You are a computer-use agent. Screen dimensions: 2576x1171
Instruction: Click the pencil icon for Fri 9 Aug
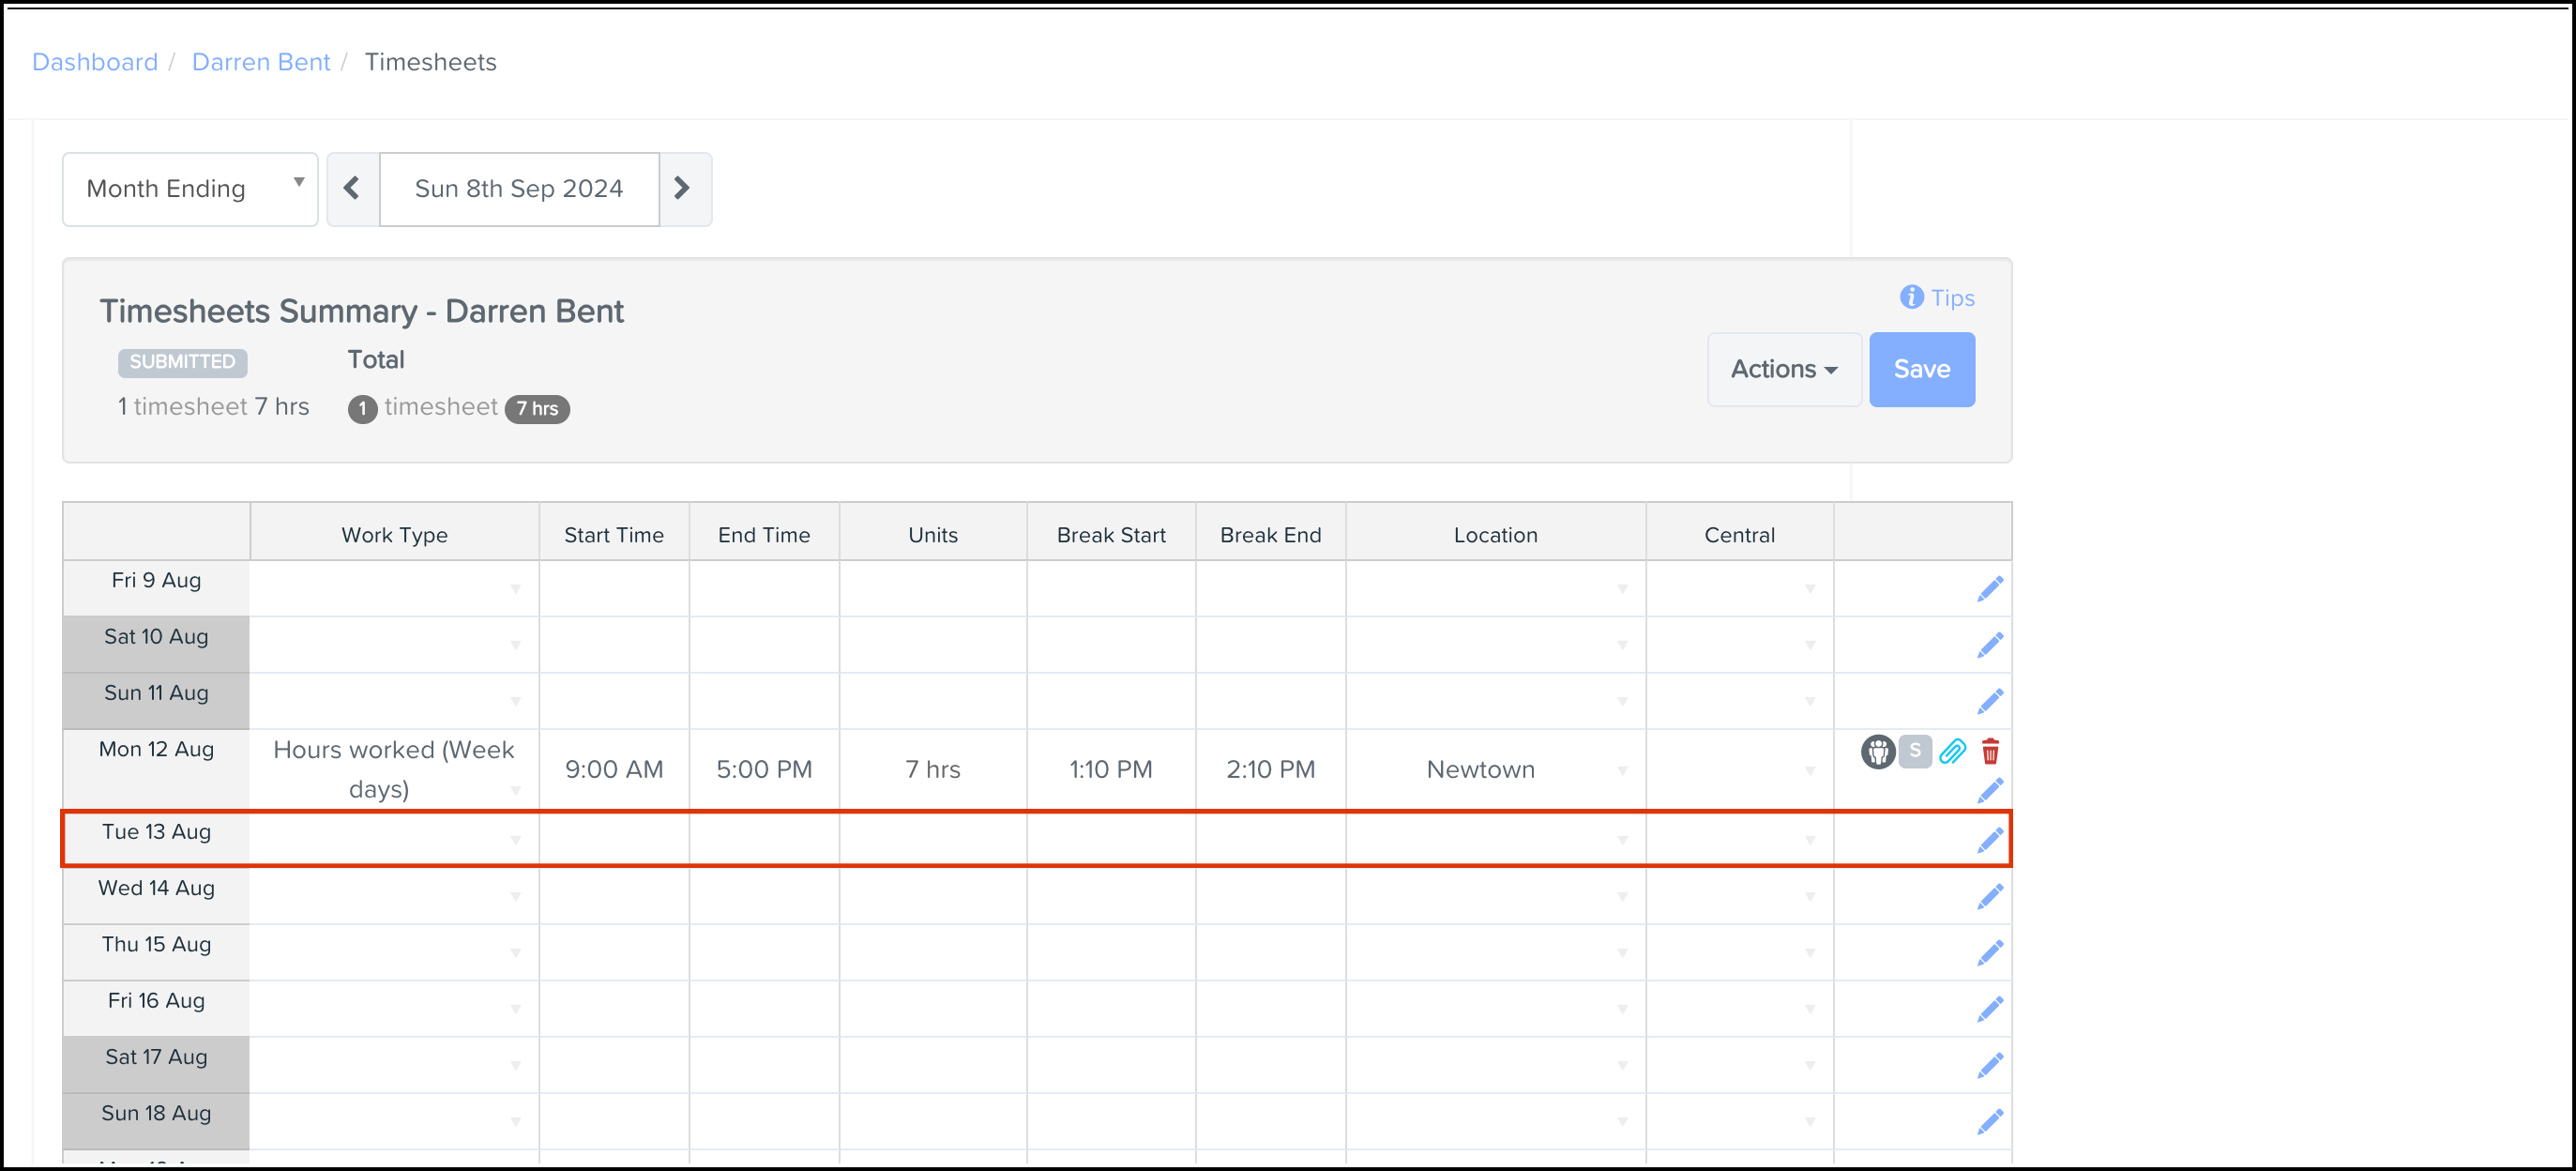[1989, 589]
